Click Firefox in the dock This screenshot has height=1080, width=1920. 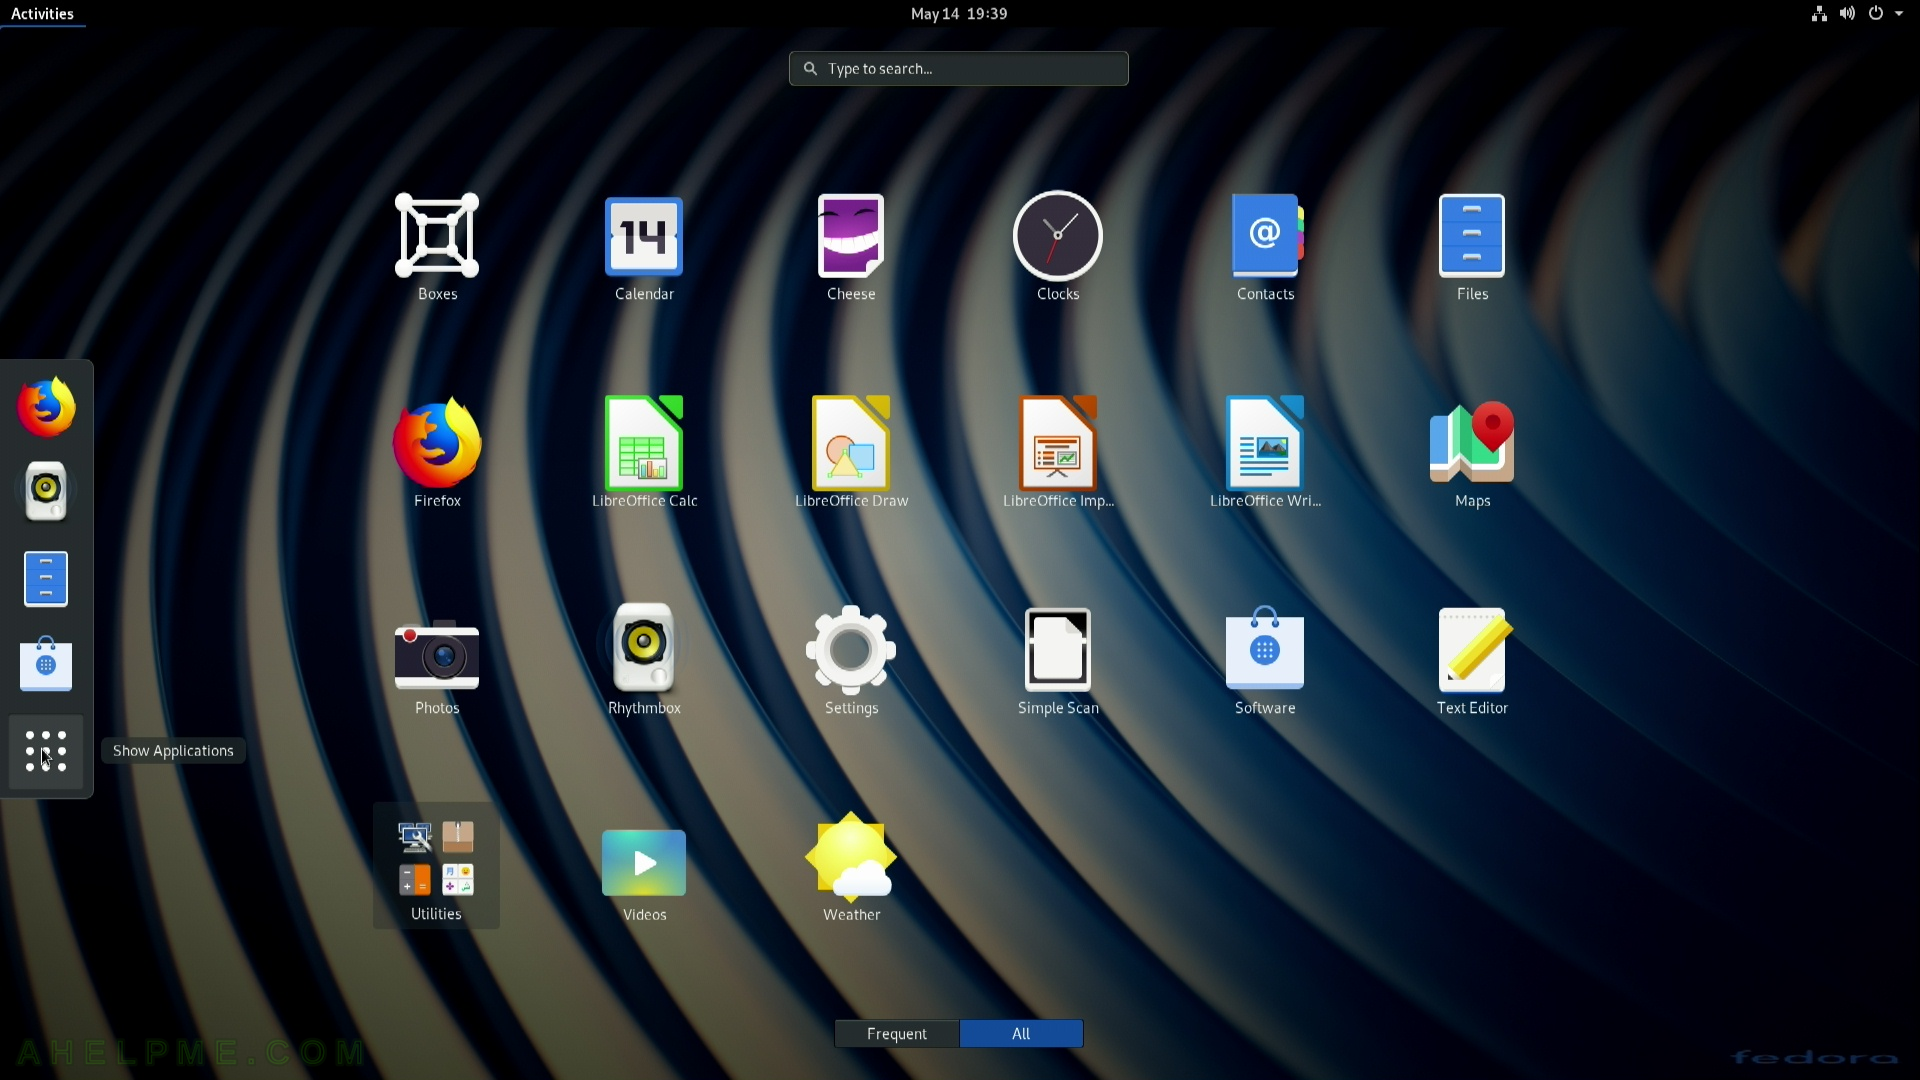[46, 407]
